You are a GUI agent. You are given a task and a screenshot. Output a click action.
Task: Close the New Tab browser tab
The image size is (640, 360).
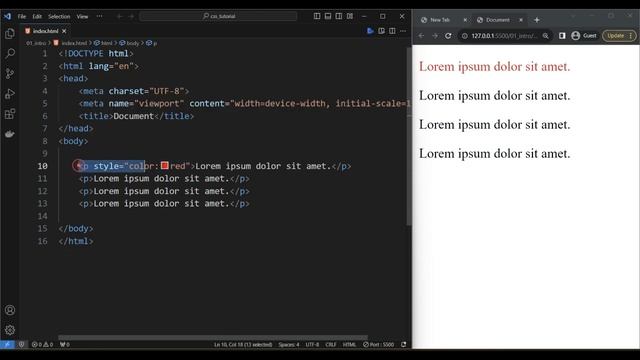(465, 20)
